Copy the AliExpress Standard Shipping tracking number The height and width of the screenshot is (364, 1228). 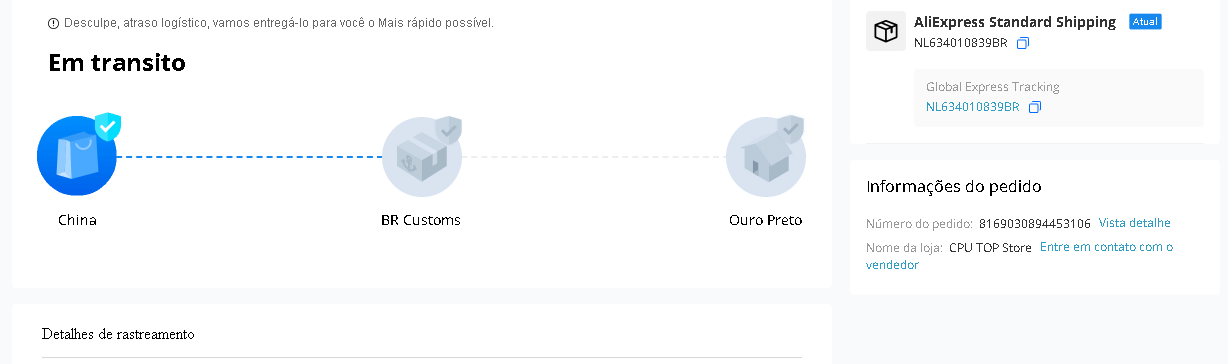(1023, 43)
